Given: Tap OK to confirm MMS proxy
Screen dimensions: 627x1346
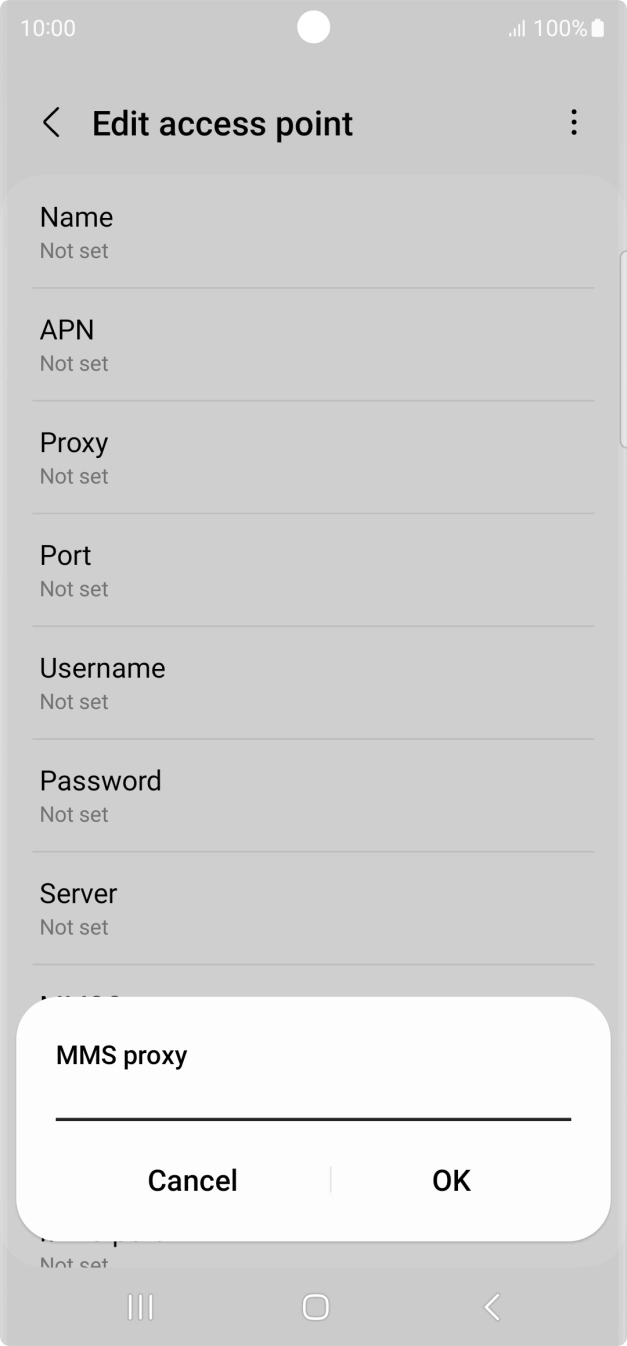Looking at the screenshot, I should [450, 1180].
